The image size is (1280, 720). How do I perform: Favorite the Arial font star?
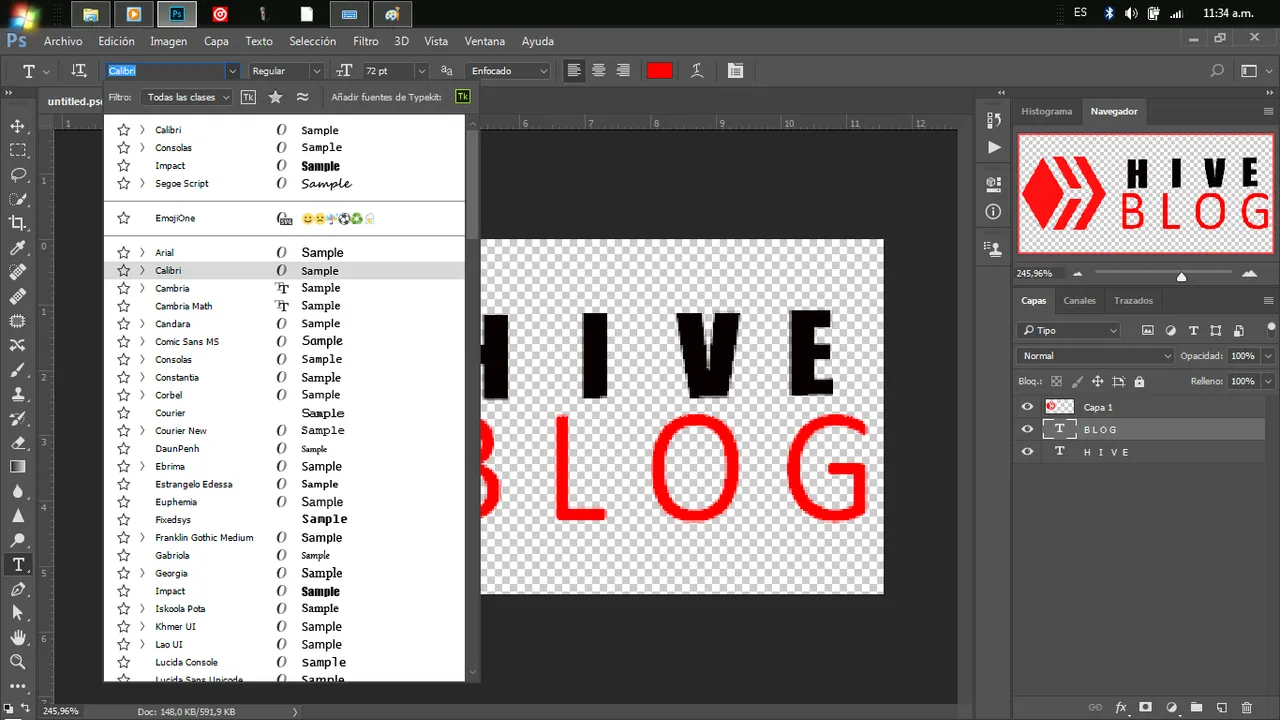point(124,252)
